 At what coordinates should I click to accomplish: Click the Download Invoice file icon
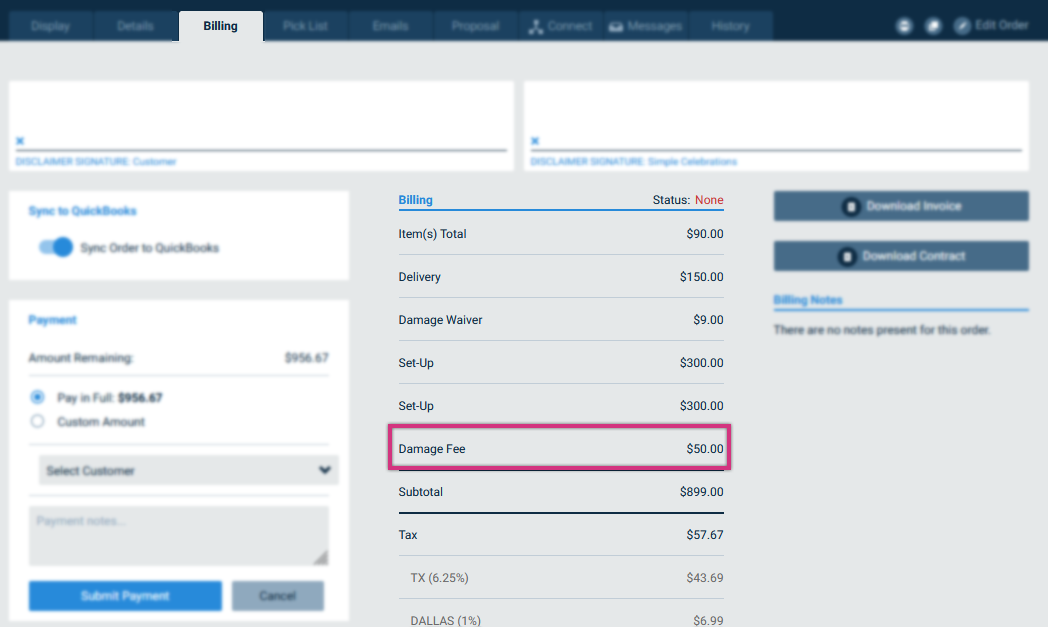(851, 207)
